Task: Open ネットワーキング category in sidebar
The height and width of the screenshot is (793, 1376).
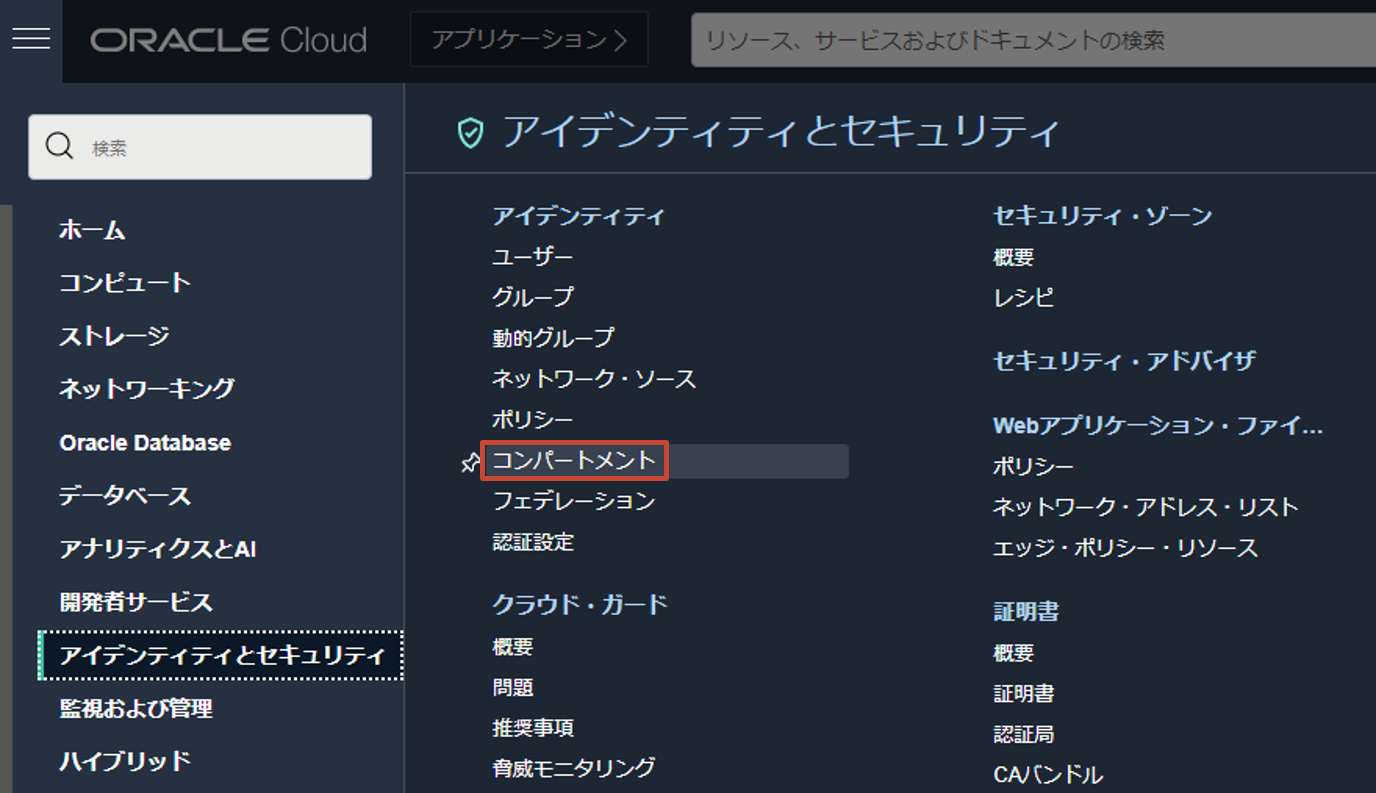Action: click(x=146, y=389)
